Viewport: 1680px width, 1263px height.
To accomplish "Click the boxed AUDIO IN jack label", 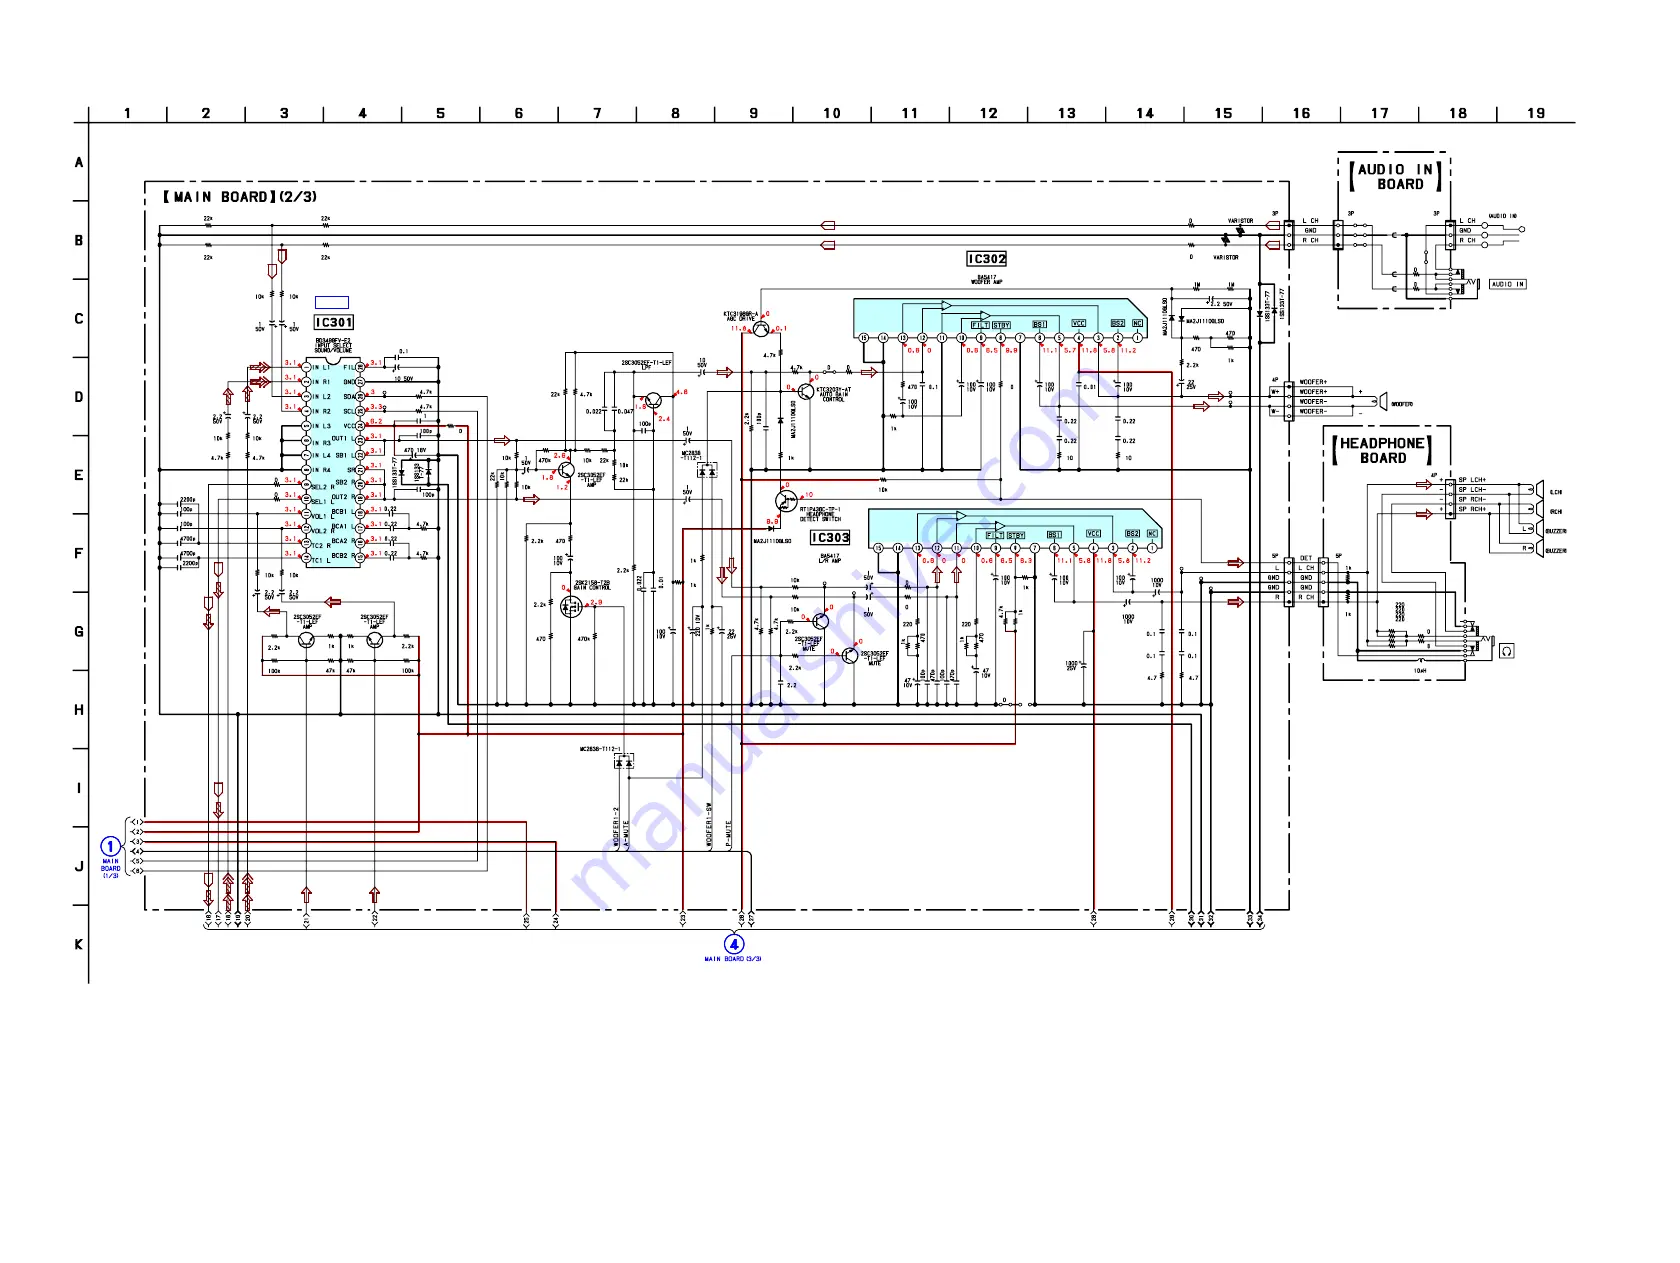I will pyautogui.click(x=1508, y=284).
